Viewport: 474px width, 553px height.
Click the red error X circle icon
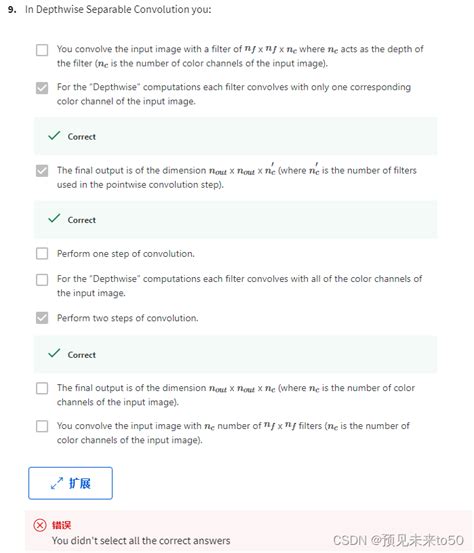tap(40, 525)
